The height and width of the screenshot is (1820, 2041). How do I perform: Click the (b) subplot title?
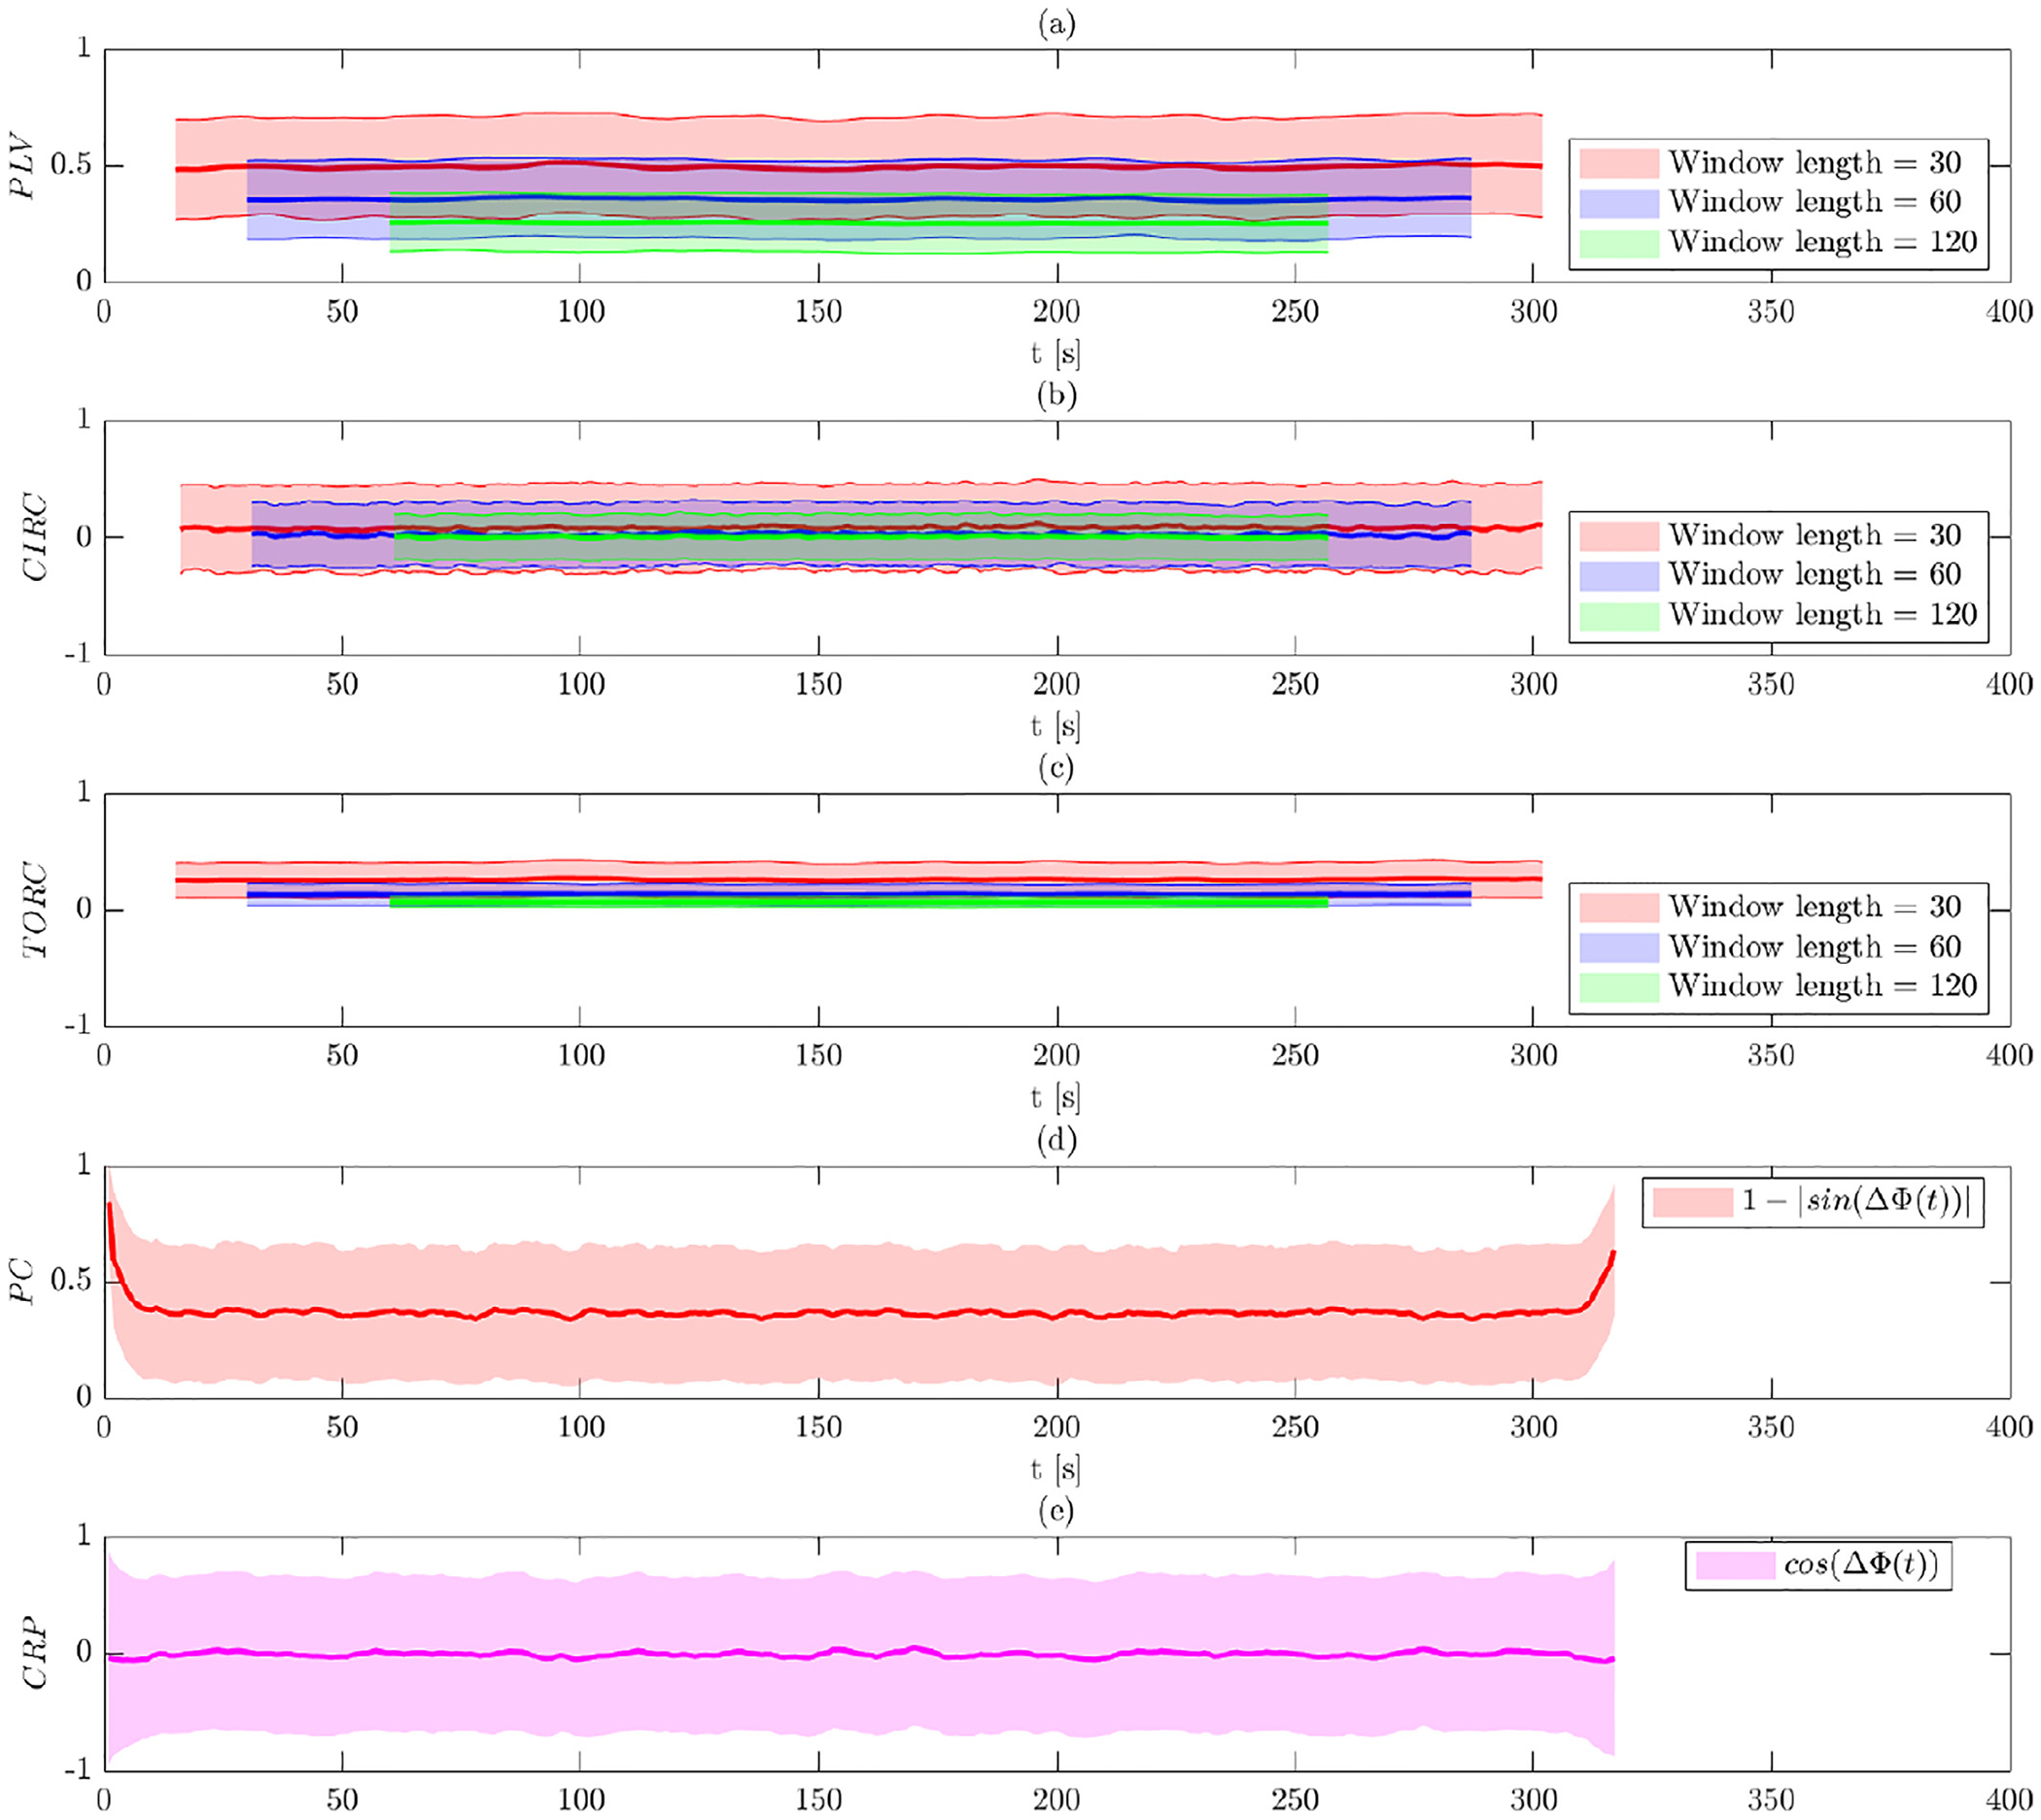pyautogui.click(x=1057, y=396)
